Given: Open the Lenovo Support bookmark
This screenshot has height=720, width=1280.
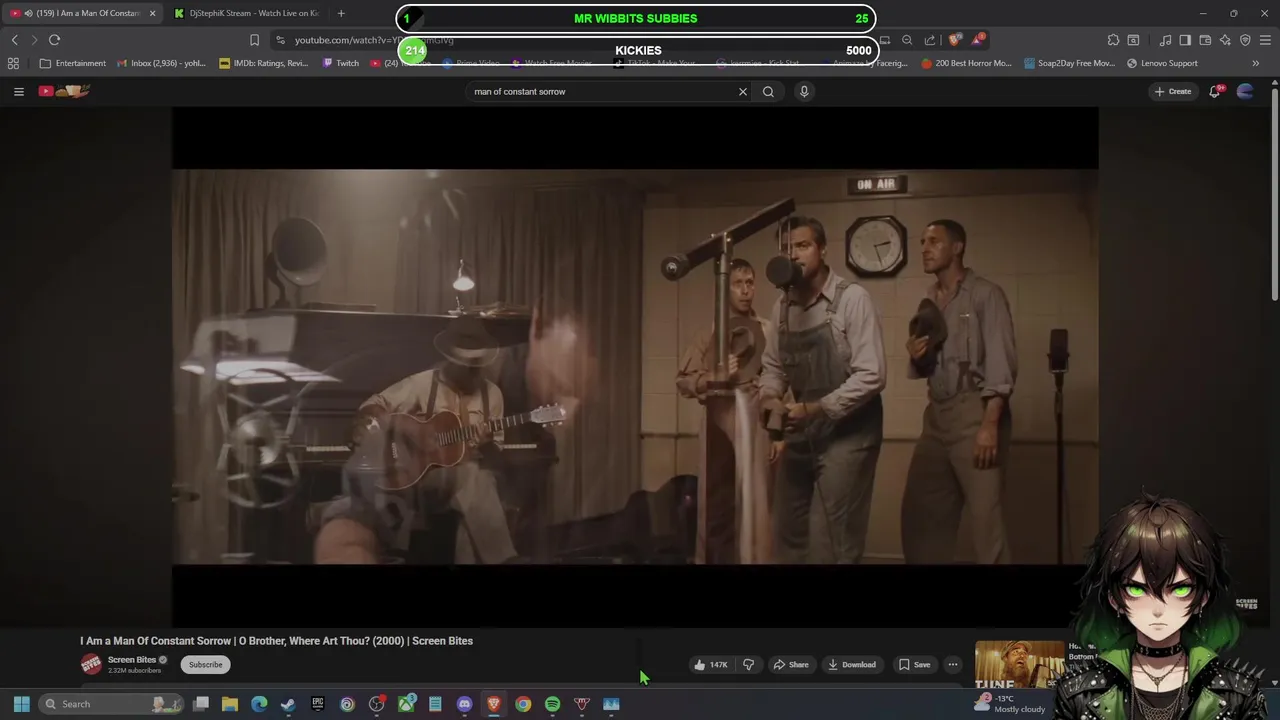Looking at the screenshot, I should click(x=1162, y=63).
